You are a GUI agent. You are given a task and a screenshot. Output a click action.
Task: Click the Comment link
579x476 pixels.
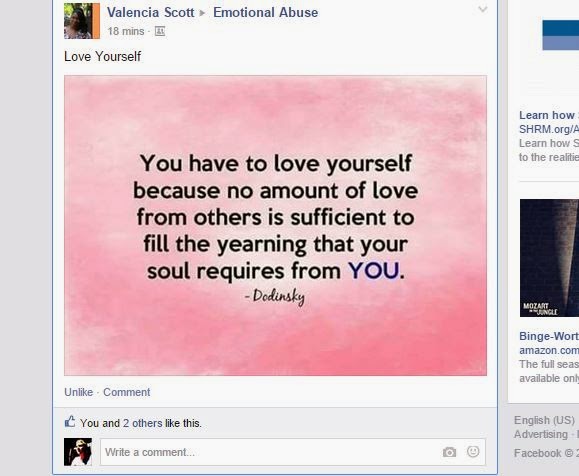127,392
